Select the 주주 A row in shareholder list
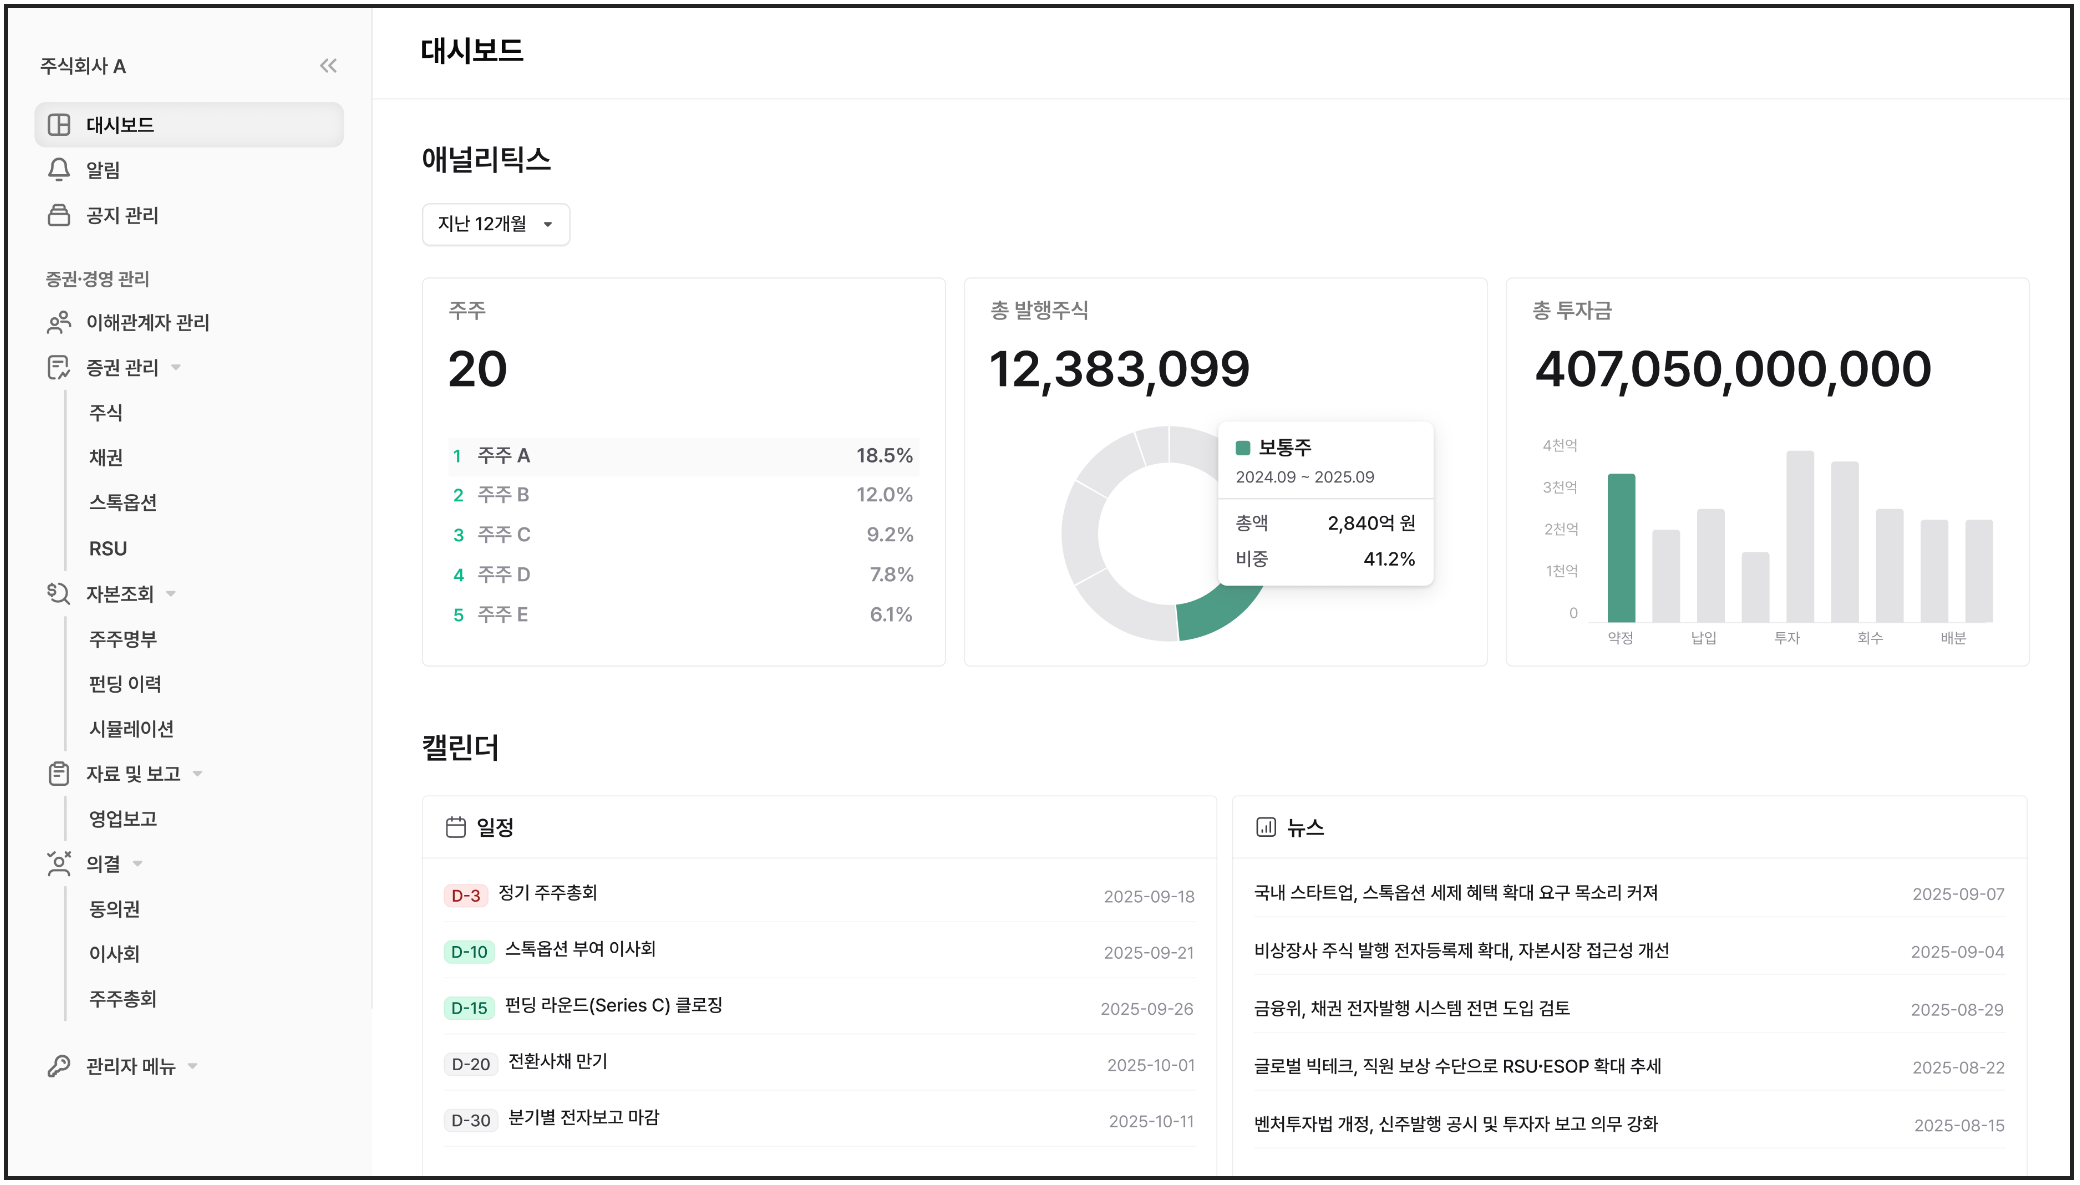This screenshot has width=2080, height=1185. click(x=683, y=456)
